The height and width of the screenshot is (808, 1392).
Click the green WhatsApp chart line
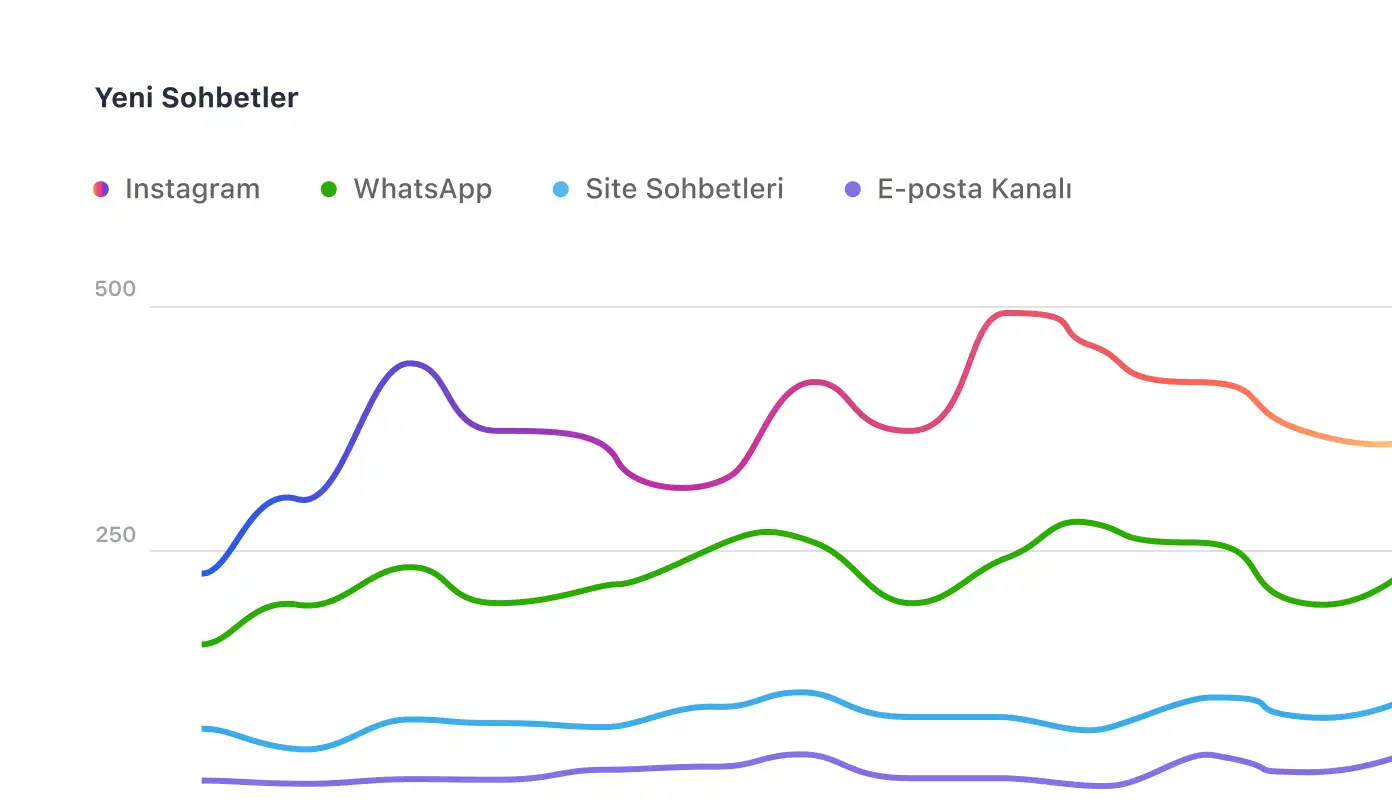tap(765, 532)
